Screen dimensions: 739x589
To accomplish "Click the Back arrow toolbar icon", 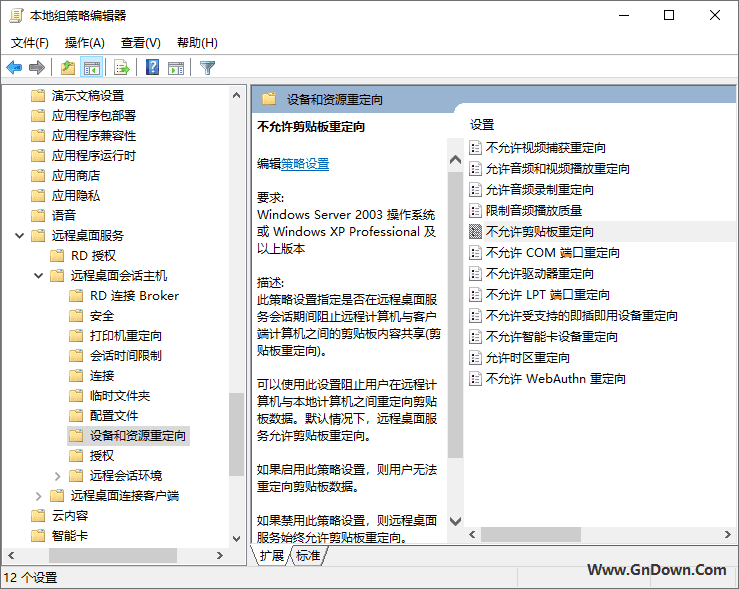I will point(14,68).
